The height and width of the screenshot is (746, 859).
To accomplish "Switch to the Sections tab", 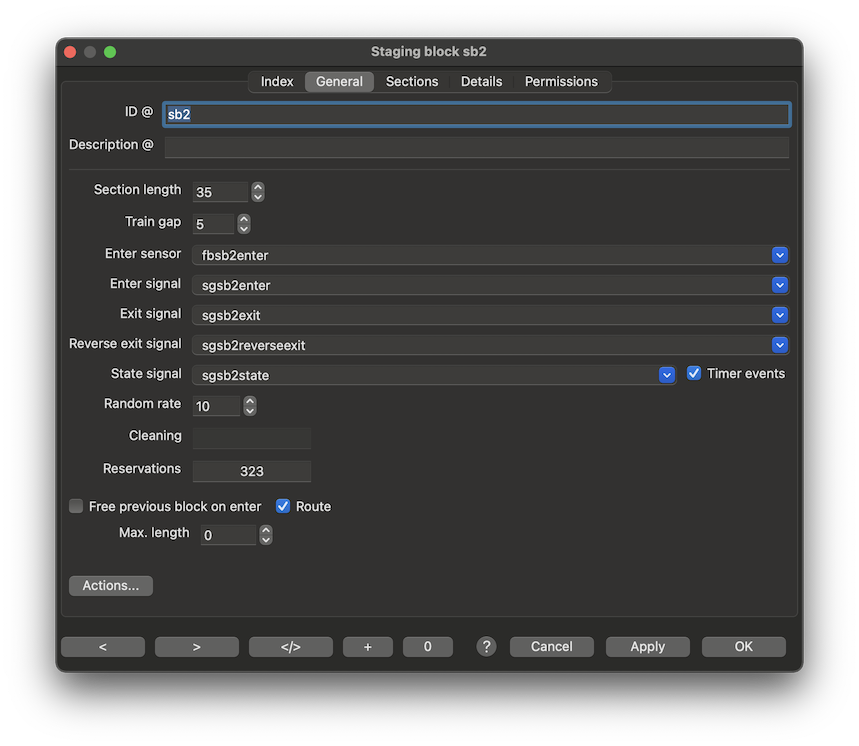I will pyautogui.click(x=412, y=82).
